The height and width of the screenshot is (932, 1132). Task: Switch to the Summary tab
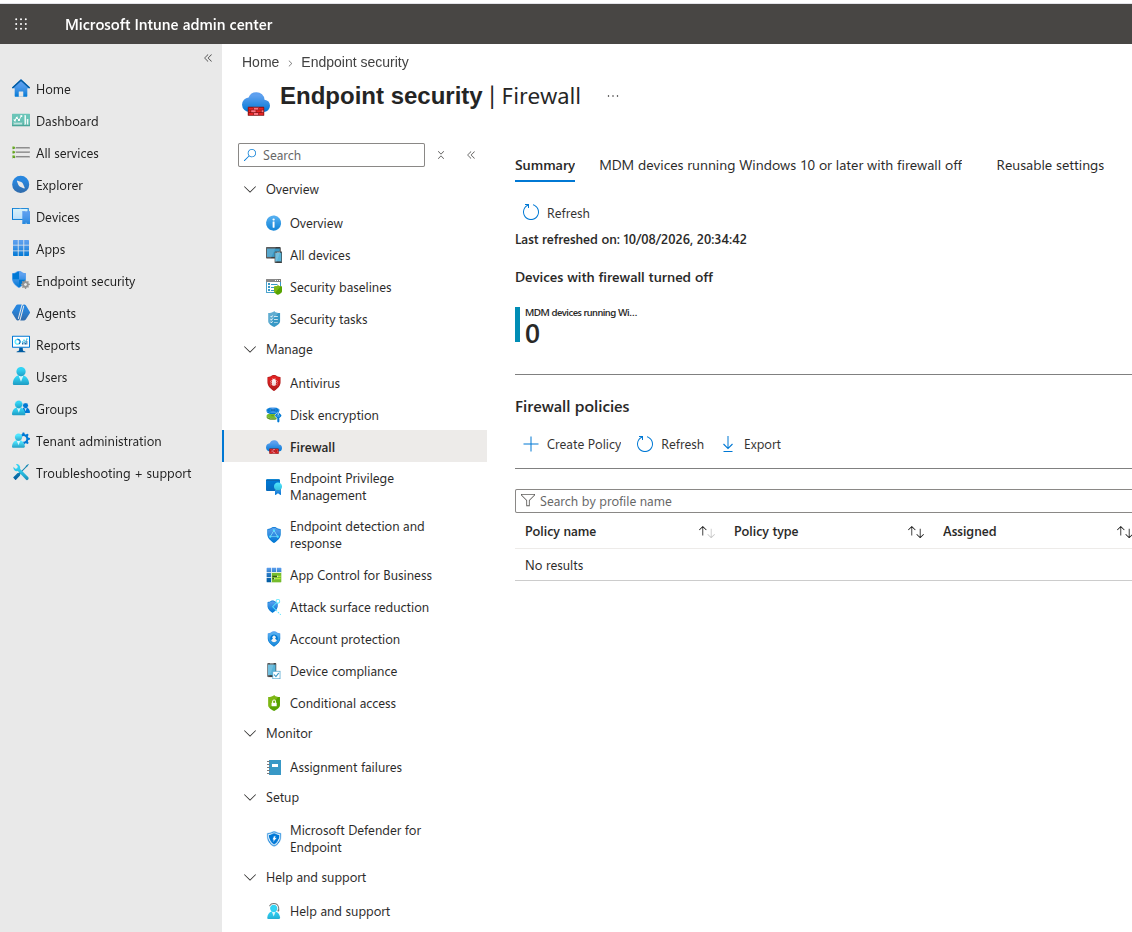(545, 165)
